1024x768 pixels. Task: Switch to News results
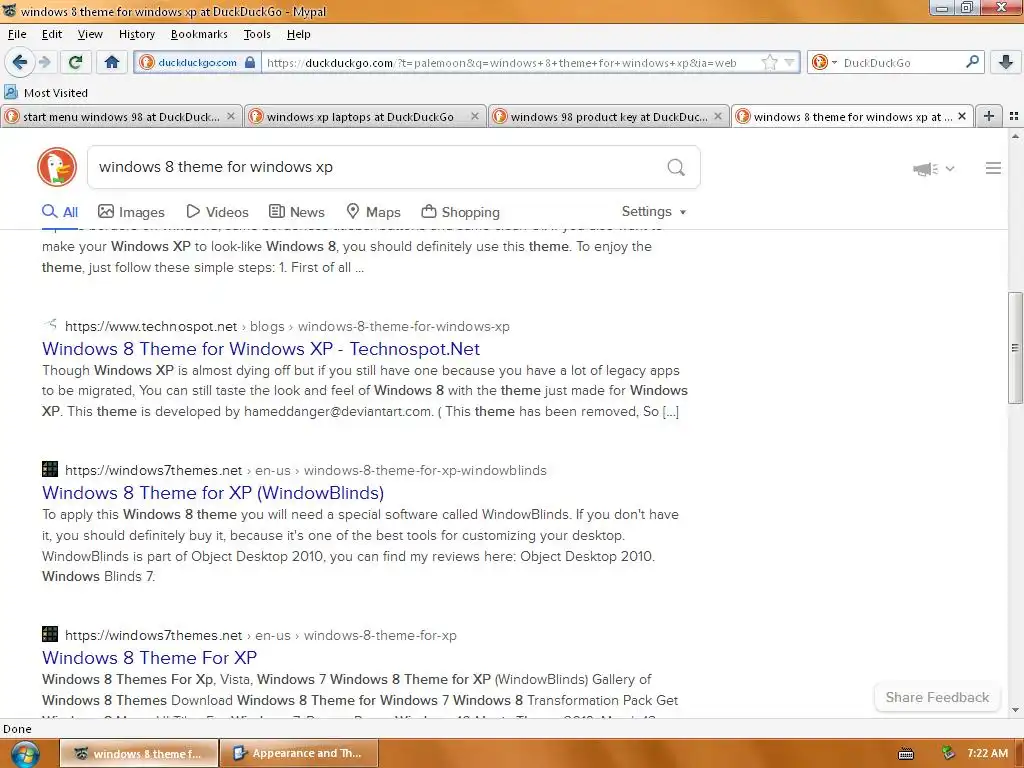pyautogui.click(x=296, y=212)
